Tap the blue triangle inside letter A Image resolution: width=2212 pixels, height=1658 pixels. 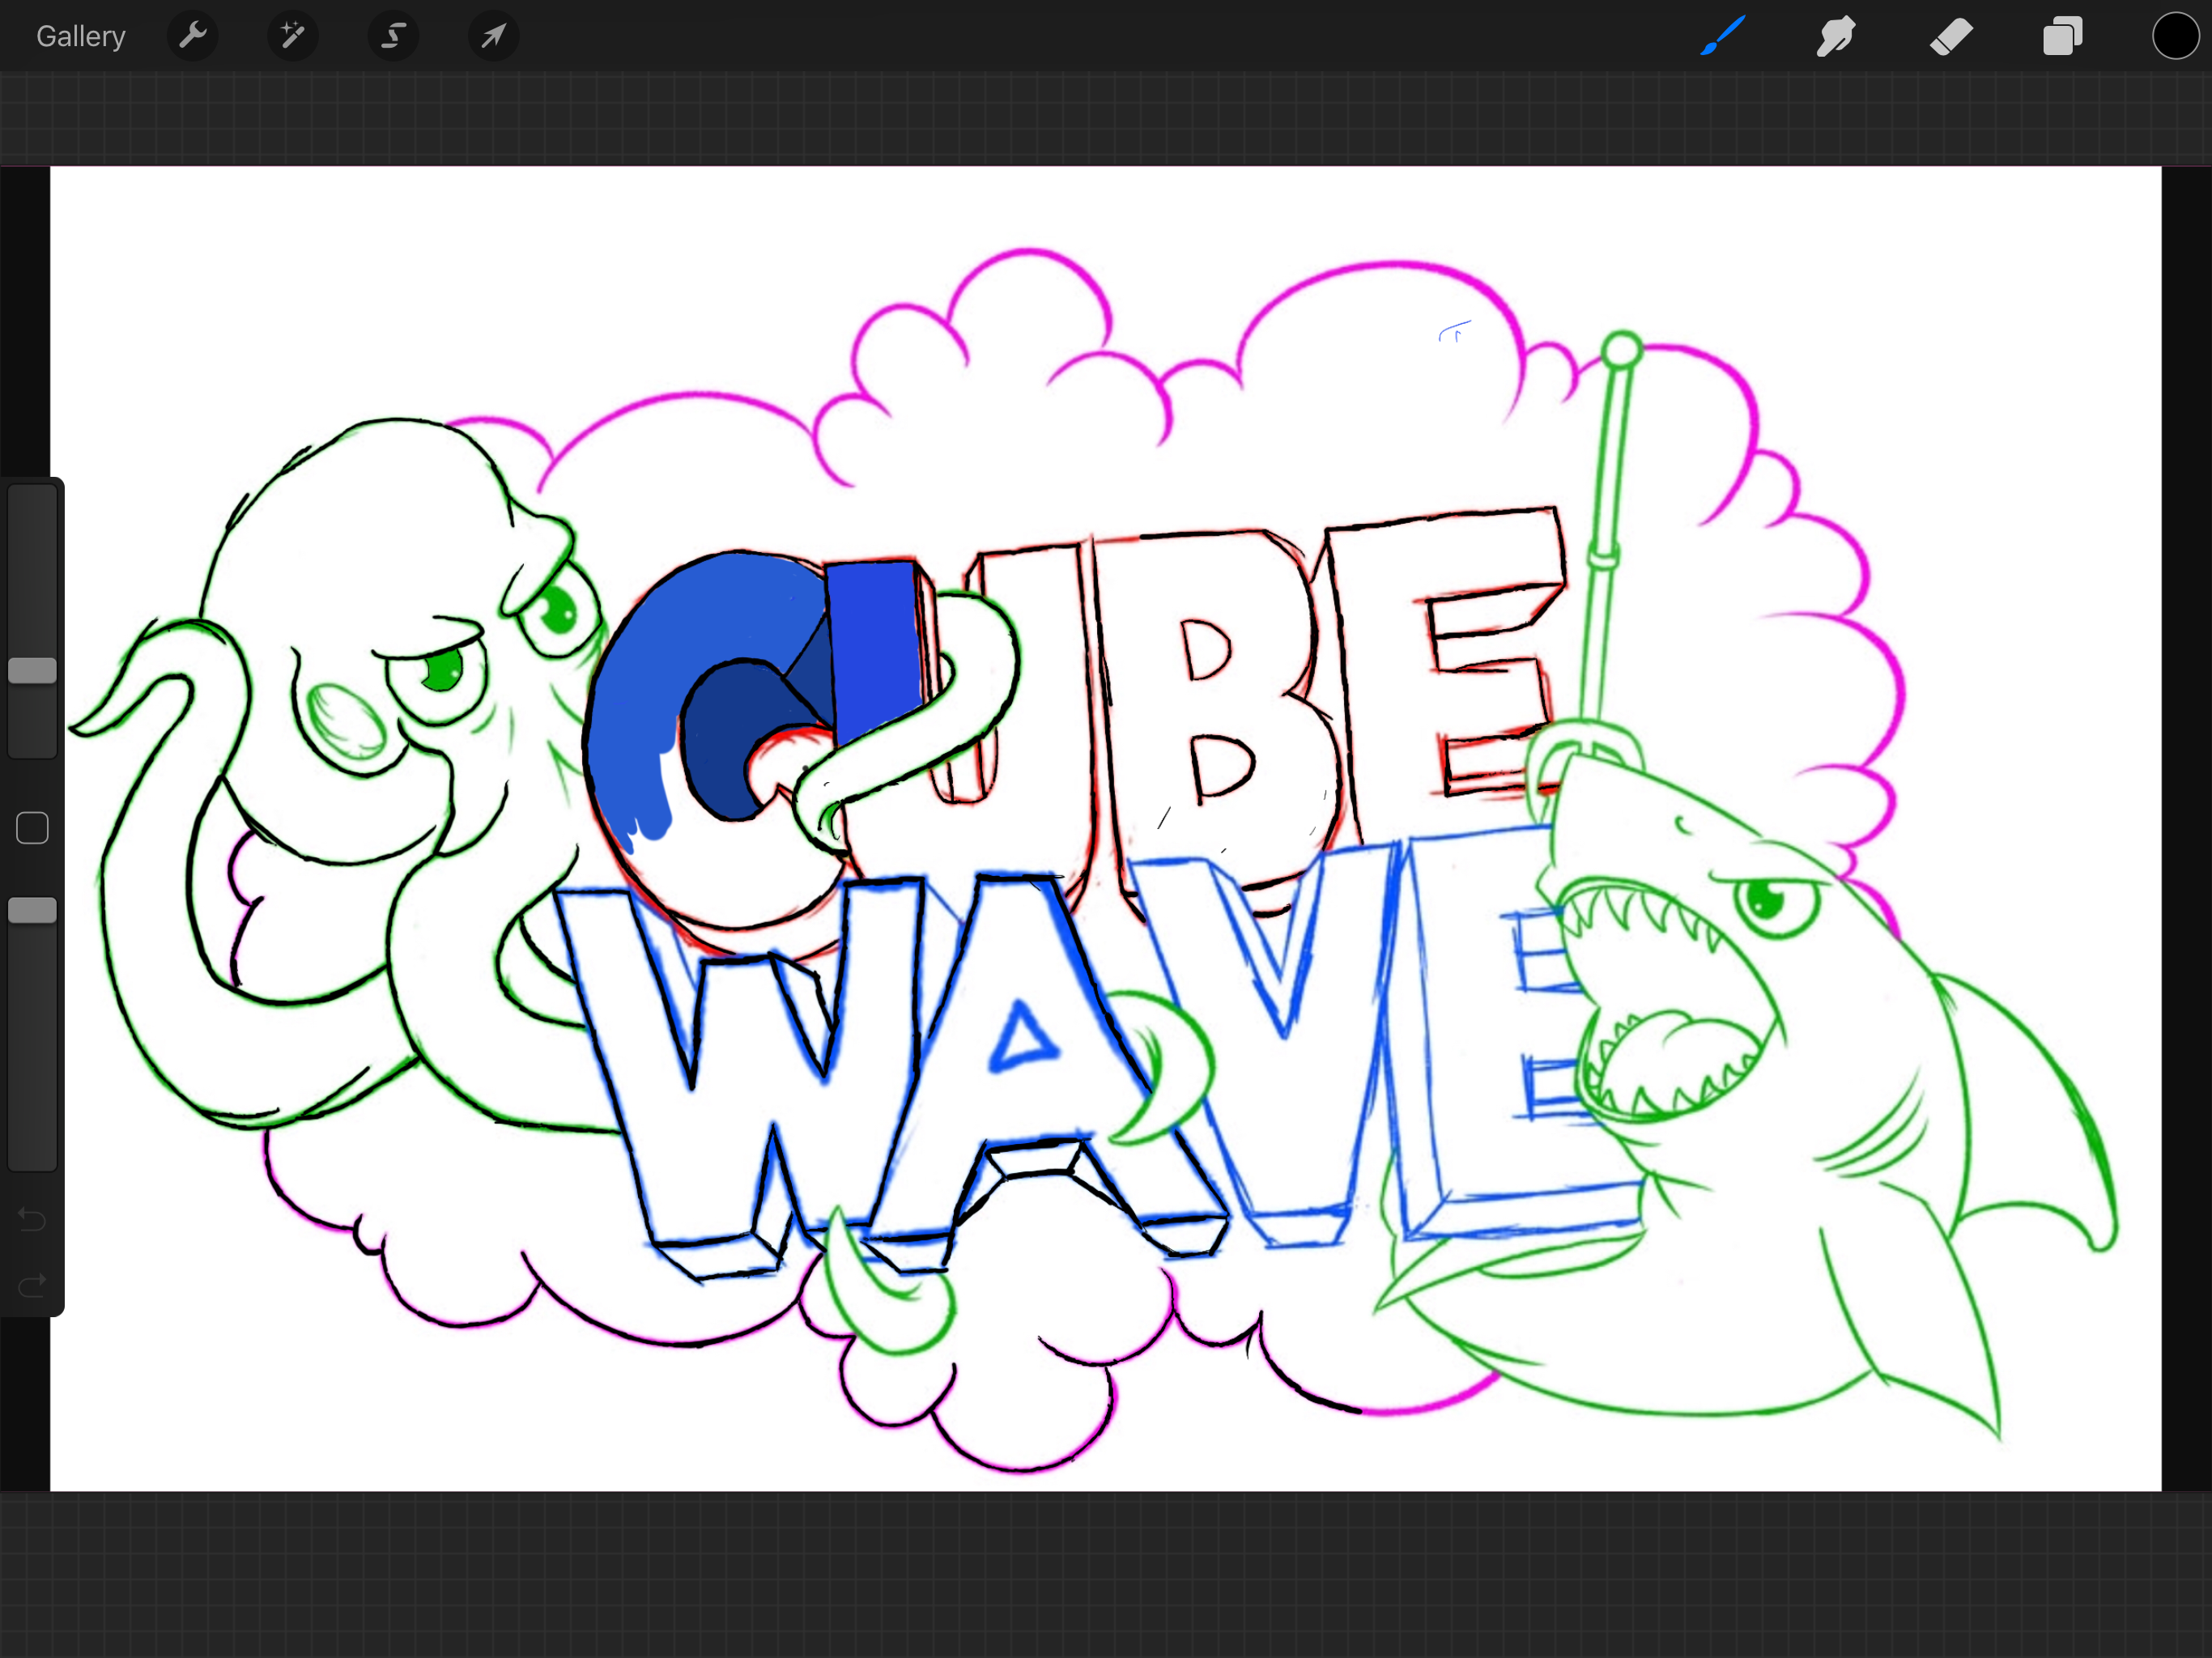pos(1020,1040)
